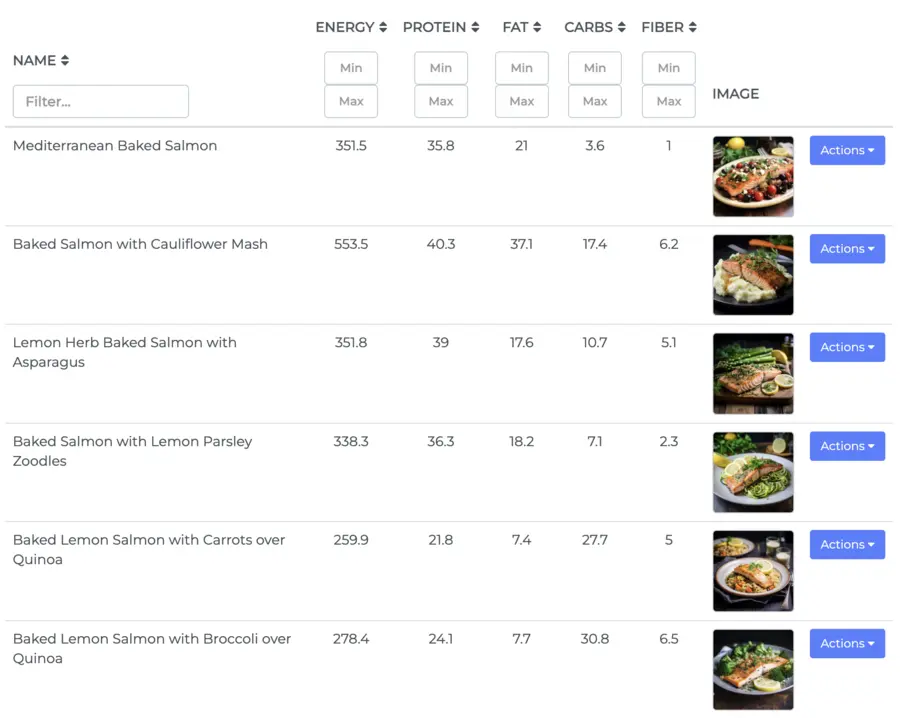Expand Actions for Baked Salmon with Cauliflower Mash

point(846,249)
